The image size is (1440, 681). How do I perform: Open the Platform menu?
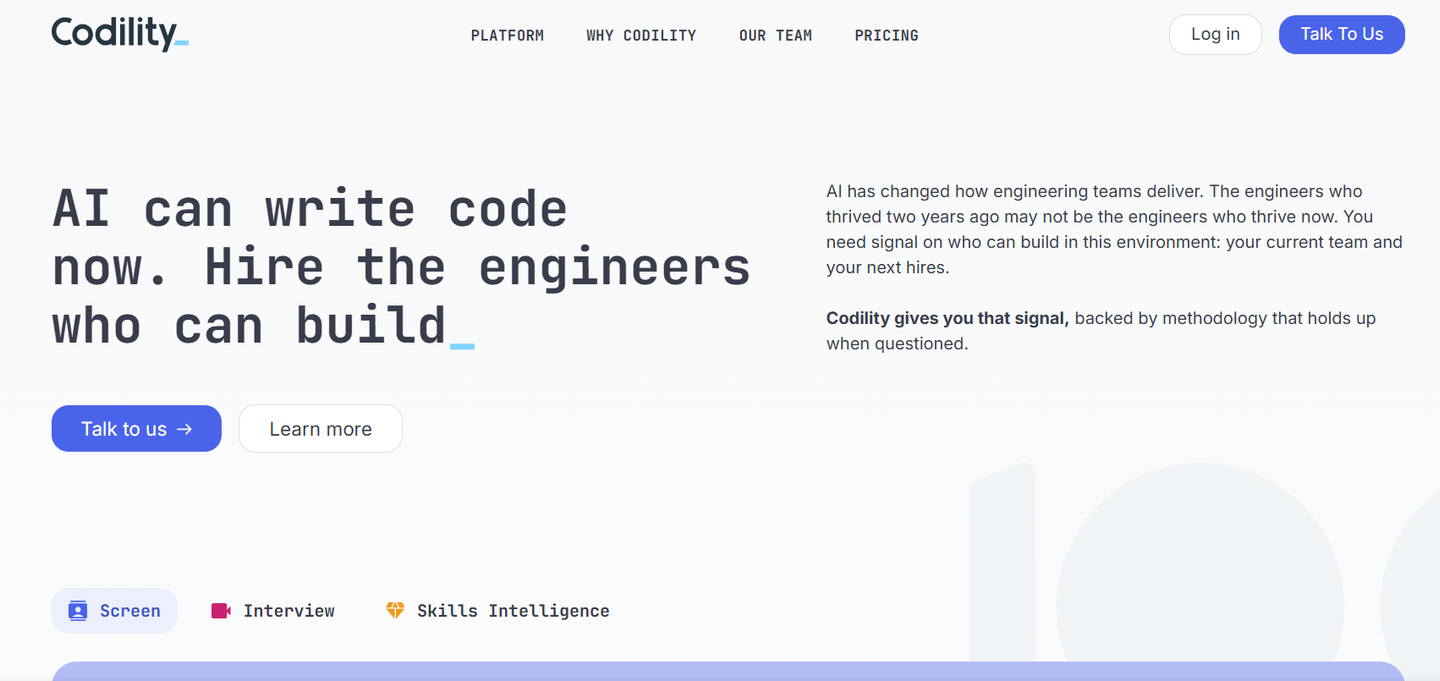pyautogui.click(x=508, y=35)
